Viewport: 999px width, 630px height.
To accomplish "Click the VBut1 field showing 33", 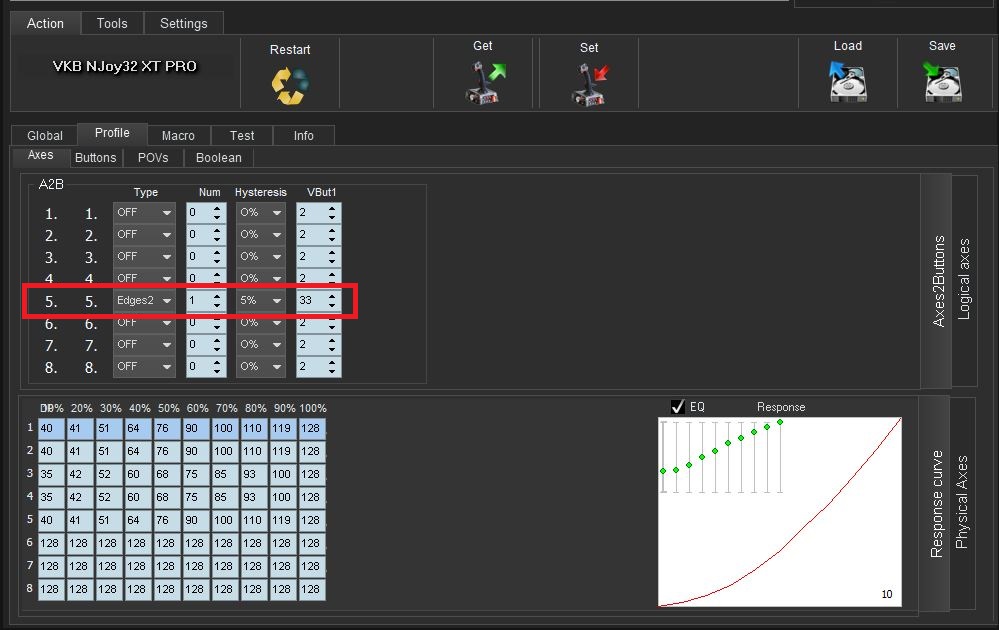I will coord(310,300).
